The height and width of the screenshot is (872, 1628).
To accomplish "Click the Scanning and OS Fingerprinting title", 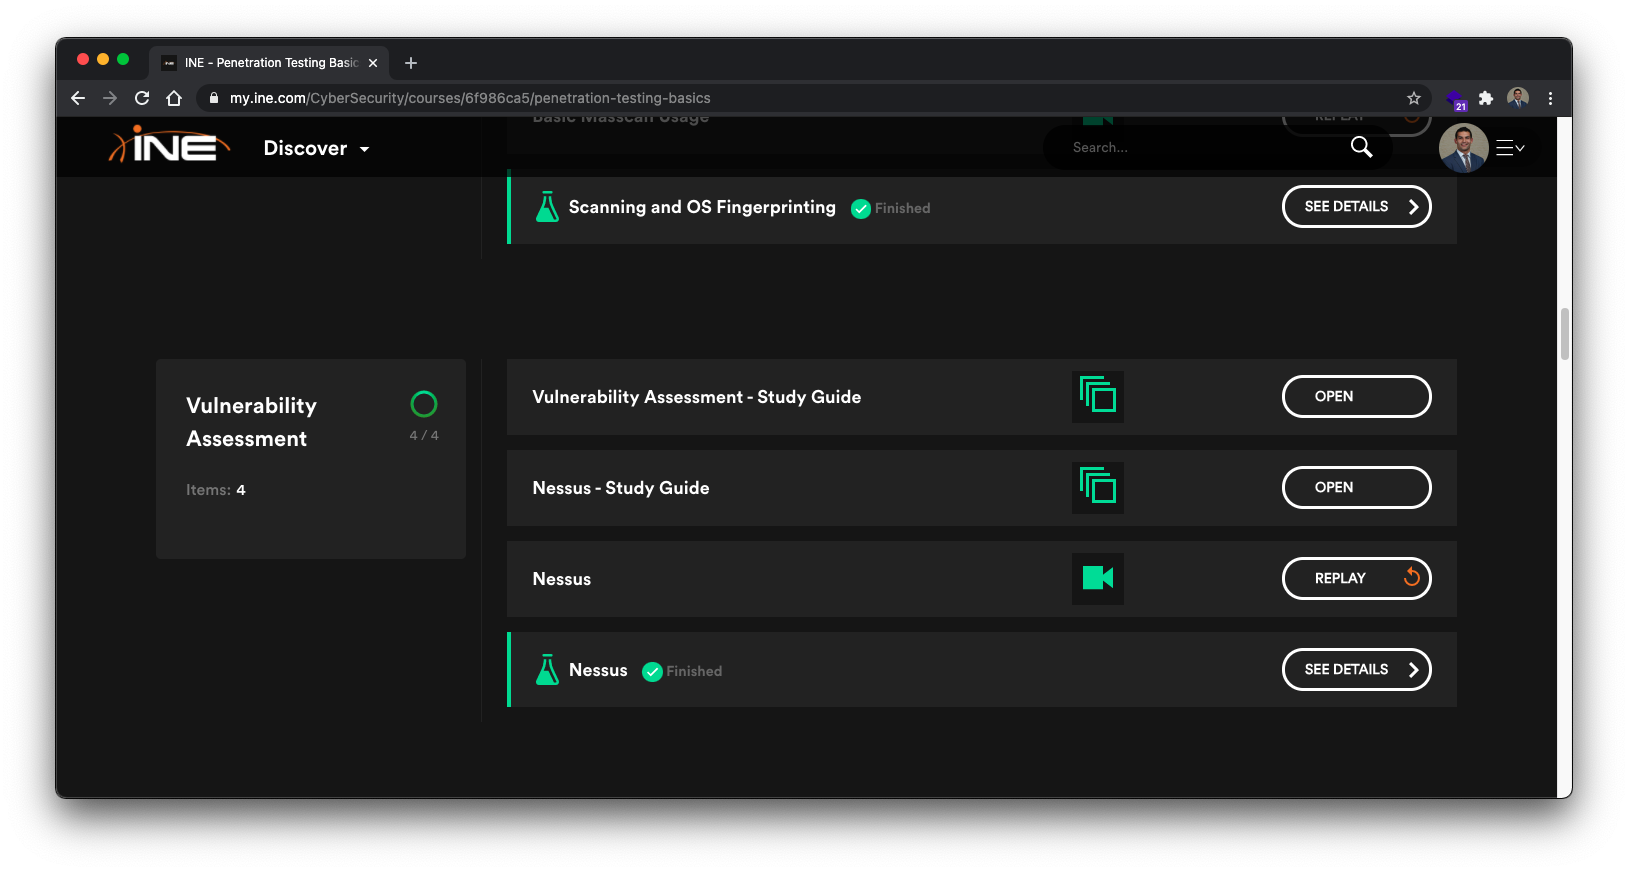I will (x=702, y=207).
